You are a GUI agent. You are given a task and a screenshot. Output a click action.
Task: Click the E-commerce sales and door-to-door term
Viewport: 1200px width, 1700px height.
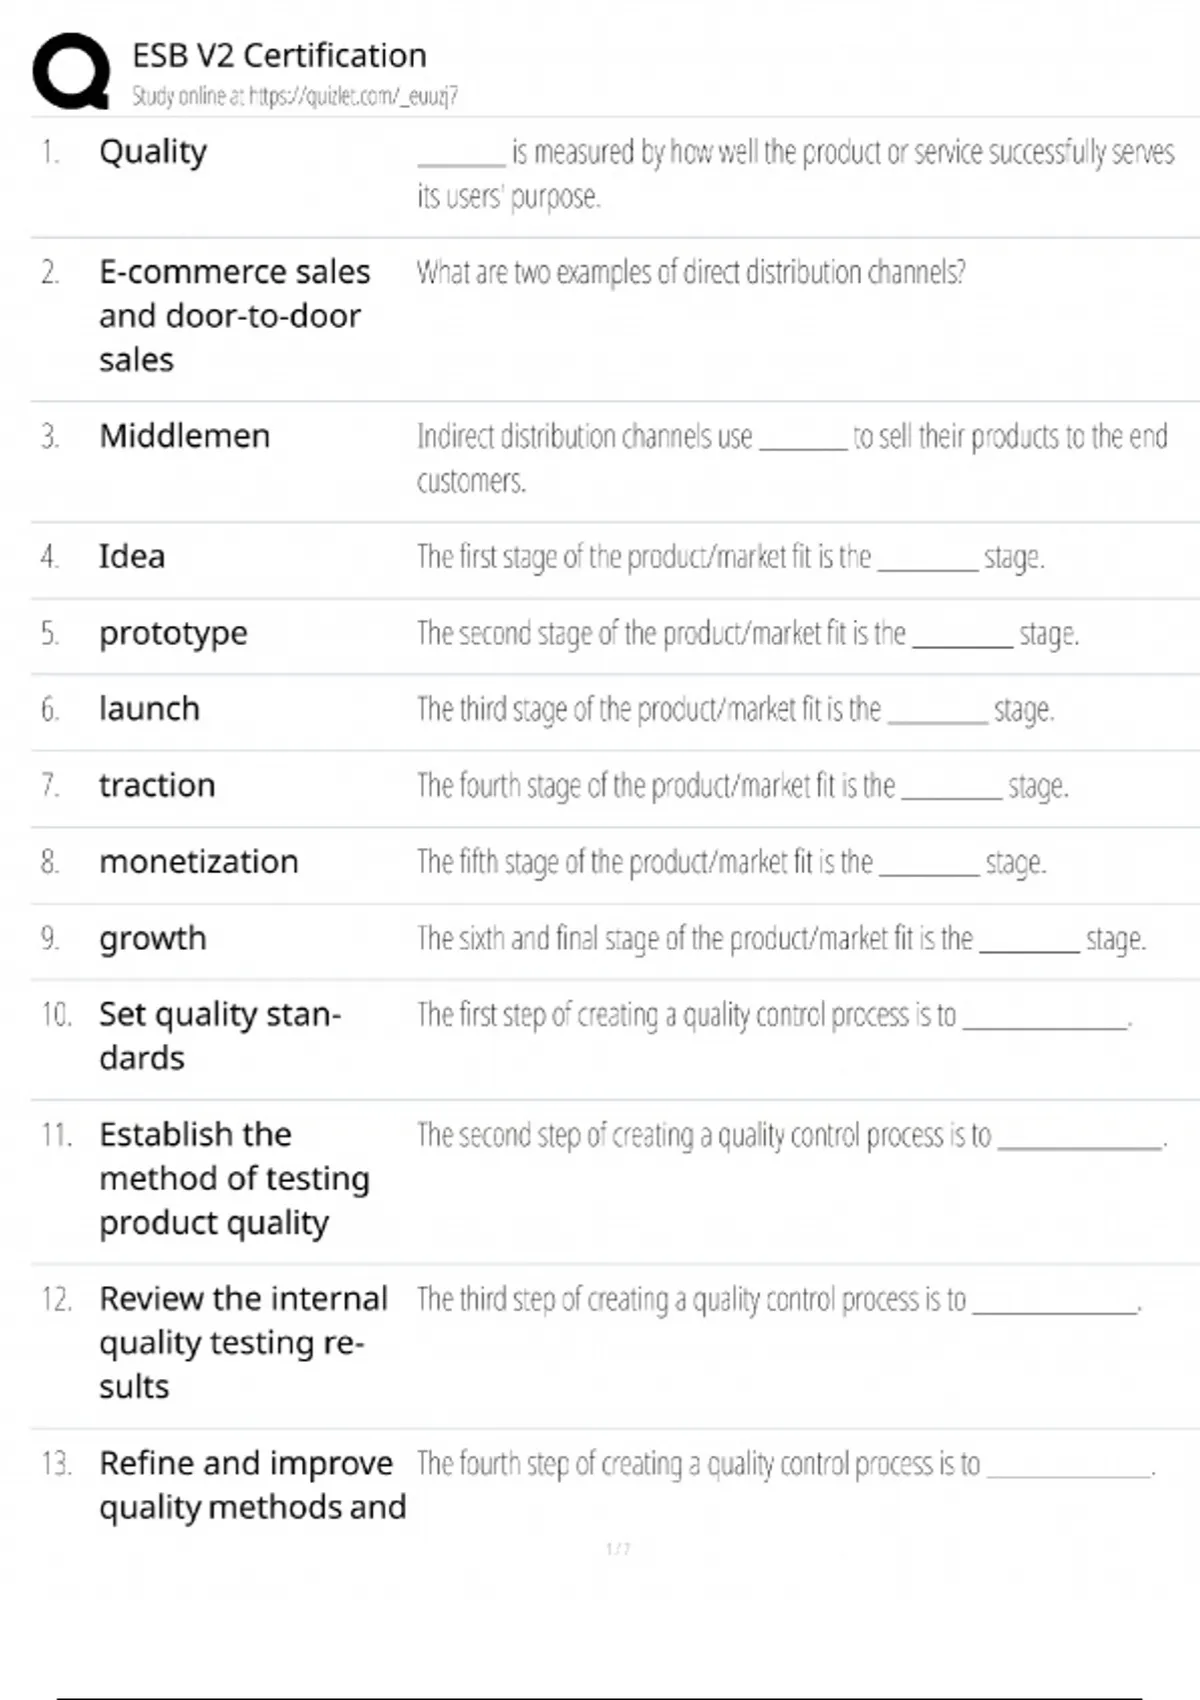234,315
